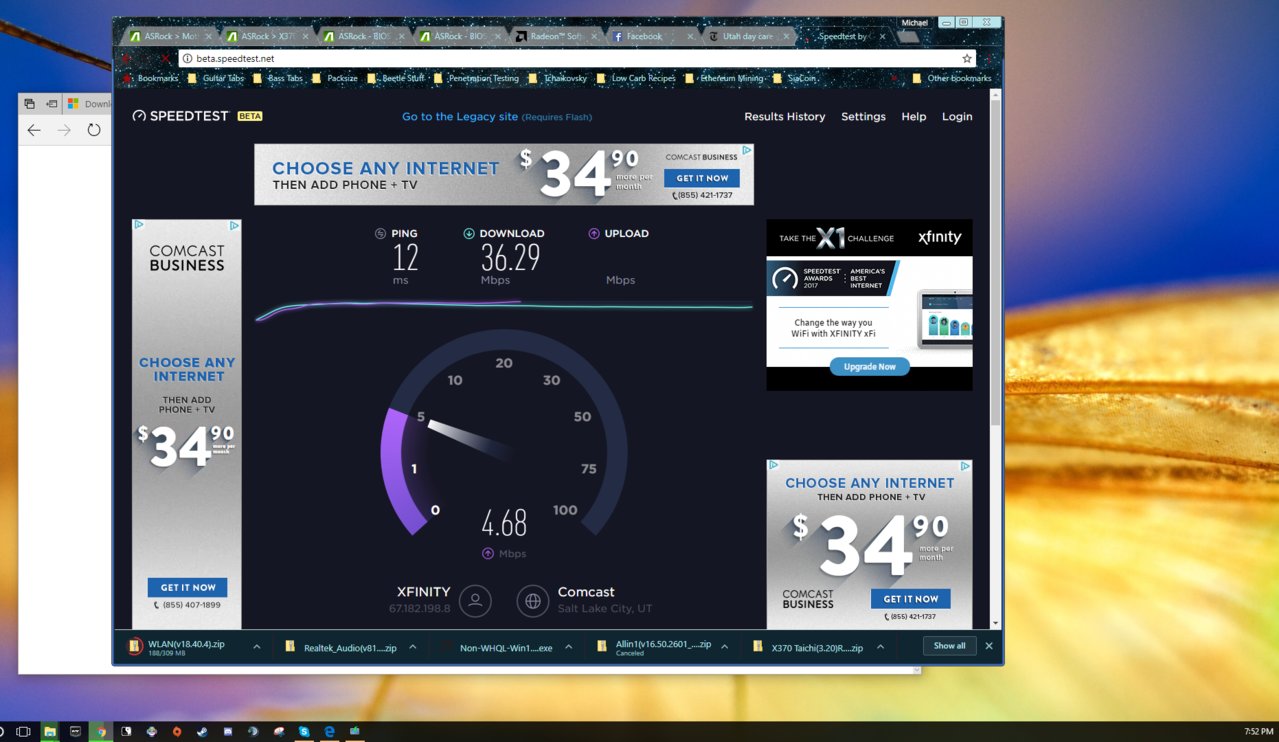Open Speedtest Settings

point(863,117)
